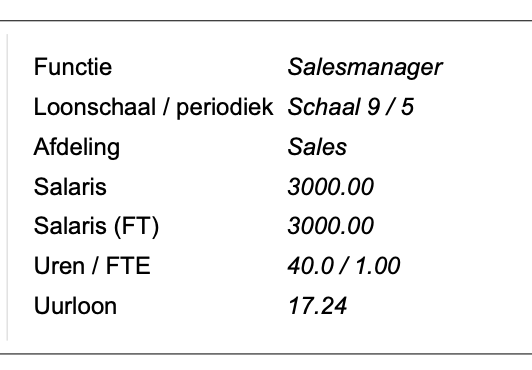Viewport: 532px width, 370px height.
Task: Click the 1.00 FTE figure
Action: [x=378, y=266]
